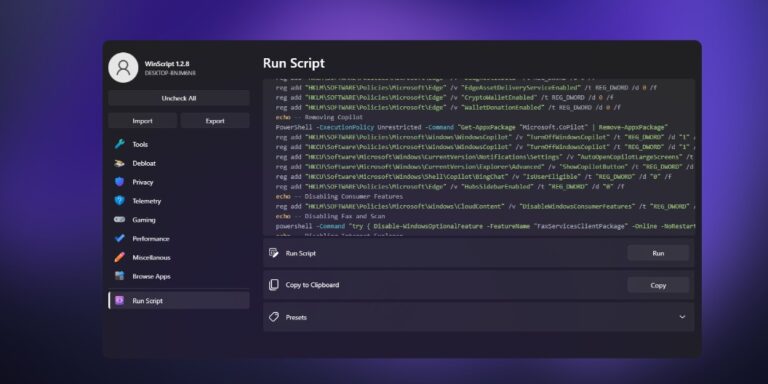
Task: Click the Privacy shield icon
Action: pyautogui.click(x=120, y=182)
